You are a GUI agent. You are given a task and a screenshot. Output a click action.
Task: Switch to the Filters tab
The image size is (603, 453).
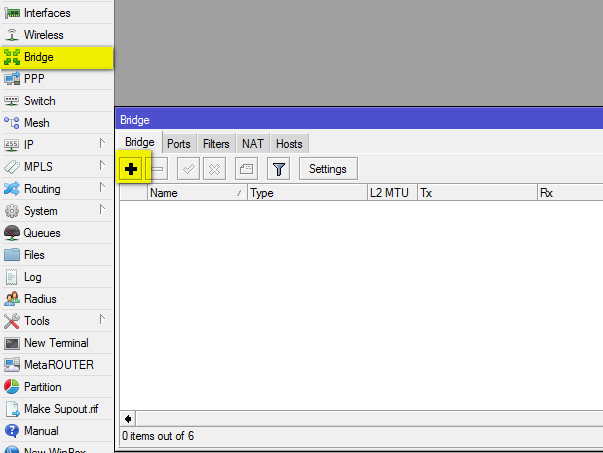point(216,144)
